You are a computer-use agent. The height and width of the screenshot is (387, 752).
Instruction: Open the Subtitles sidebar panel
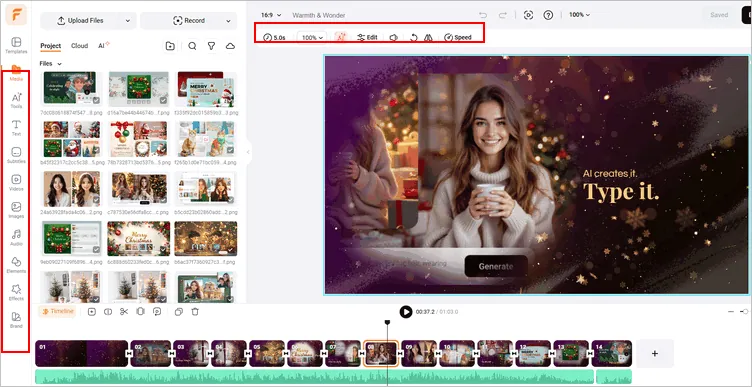click(16, 155)
